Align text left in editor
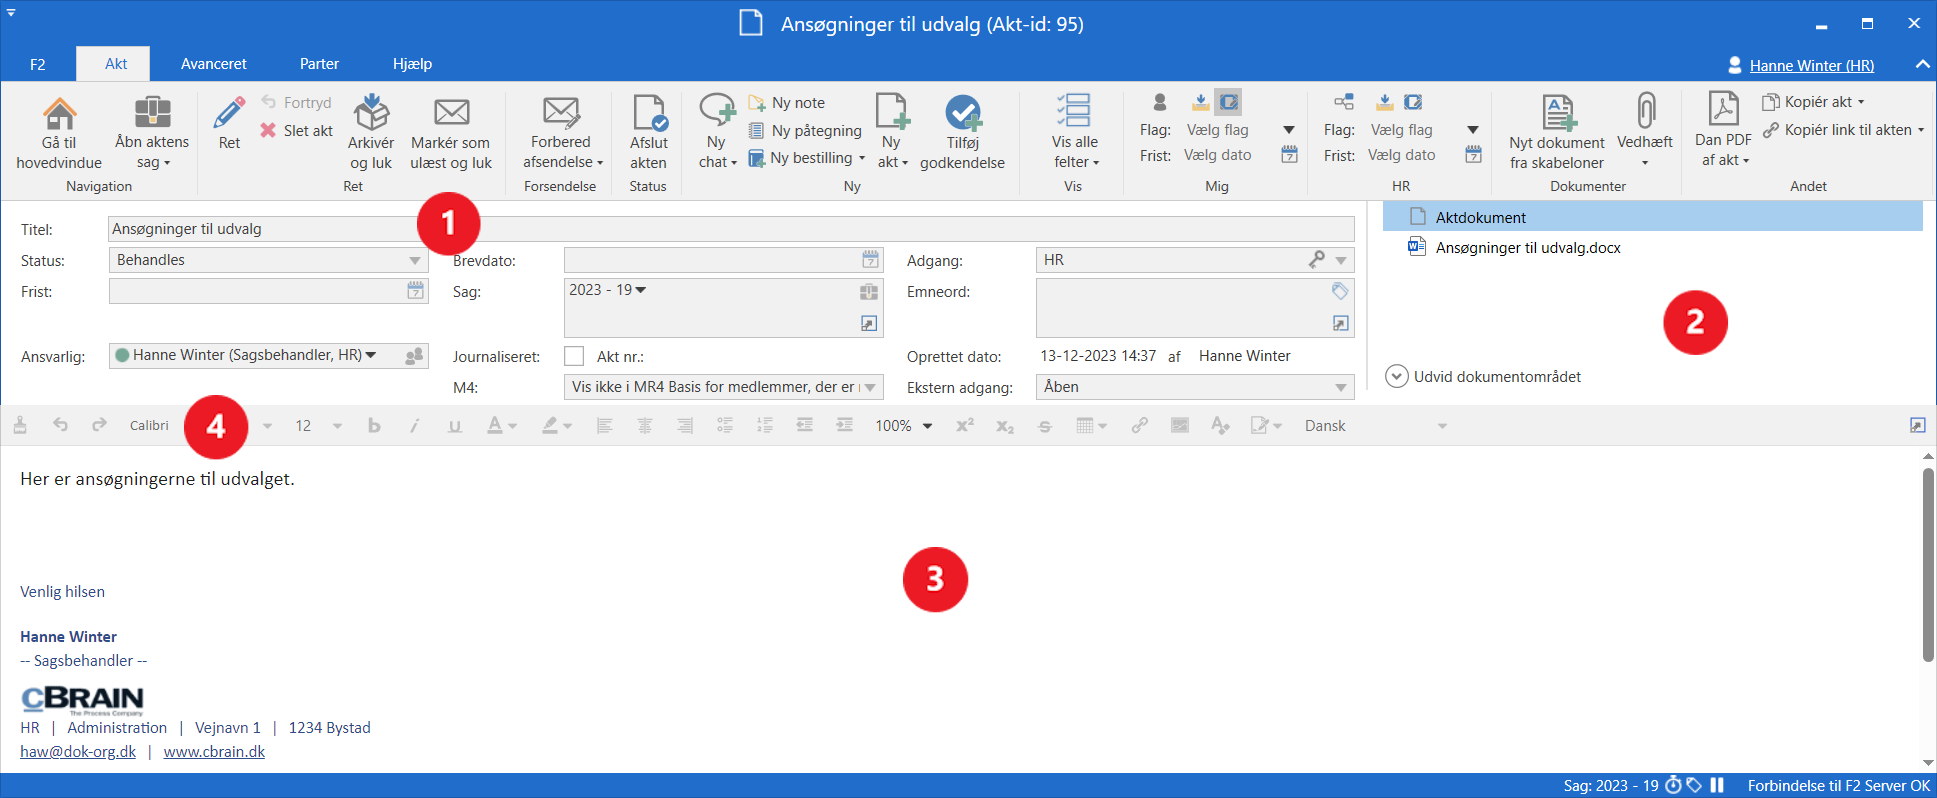Image resolution: width=1937 pixels, height=798 pixels. [x=605, y=426]
